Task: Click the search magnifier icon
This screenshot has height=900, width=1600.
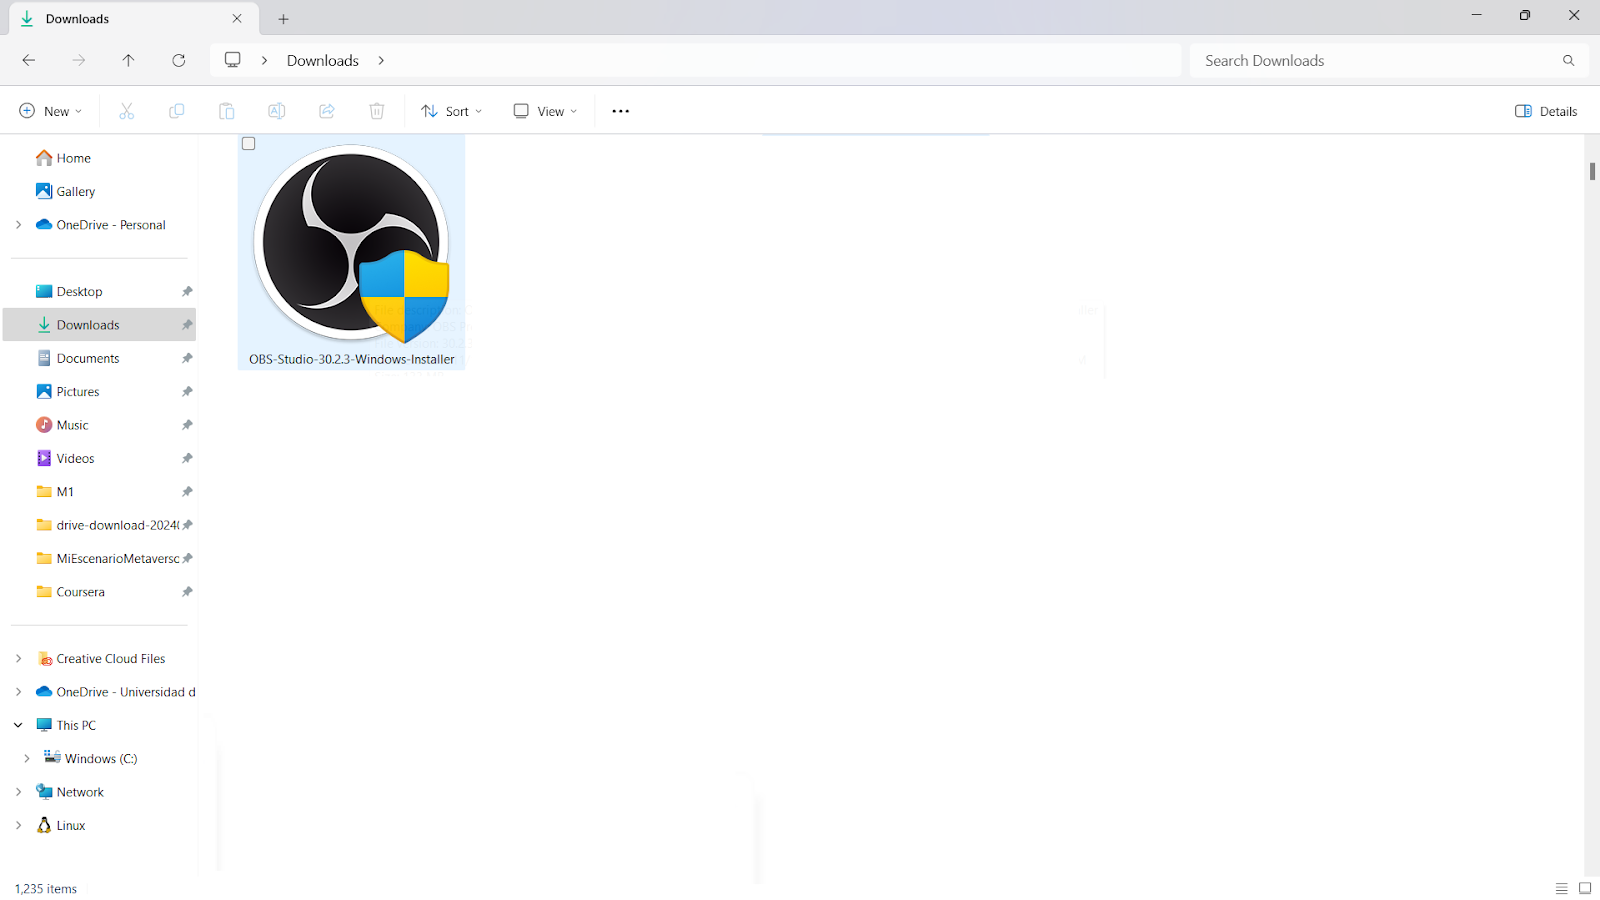Action: 1569,60
